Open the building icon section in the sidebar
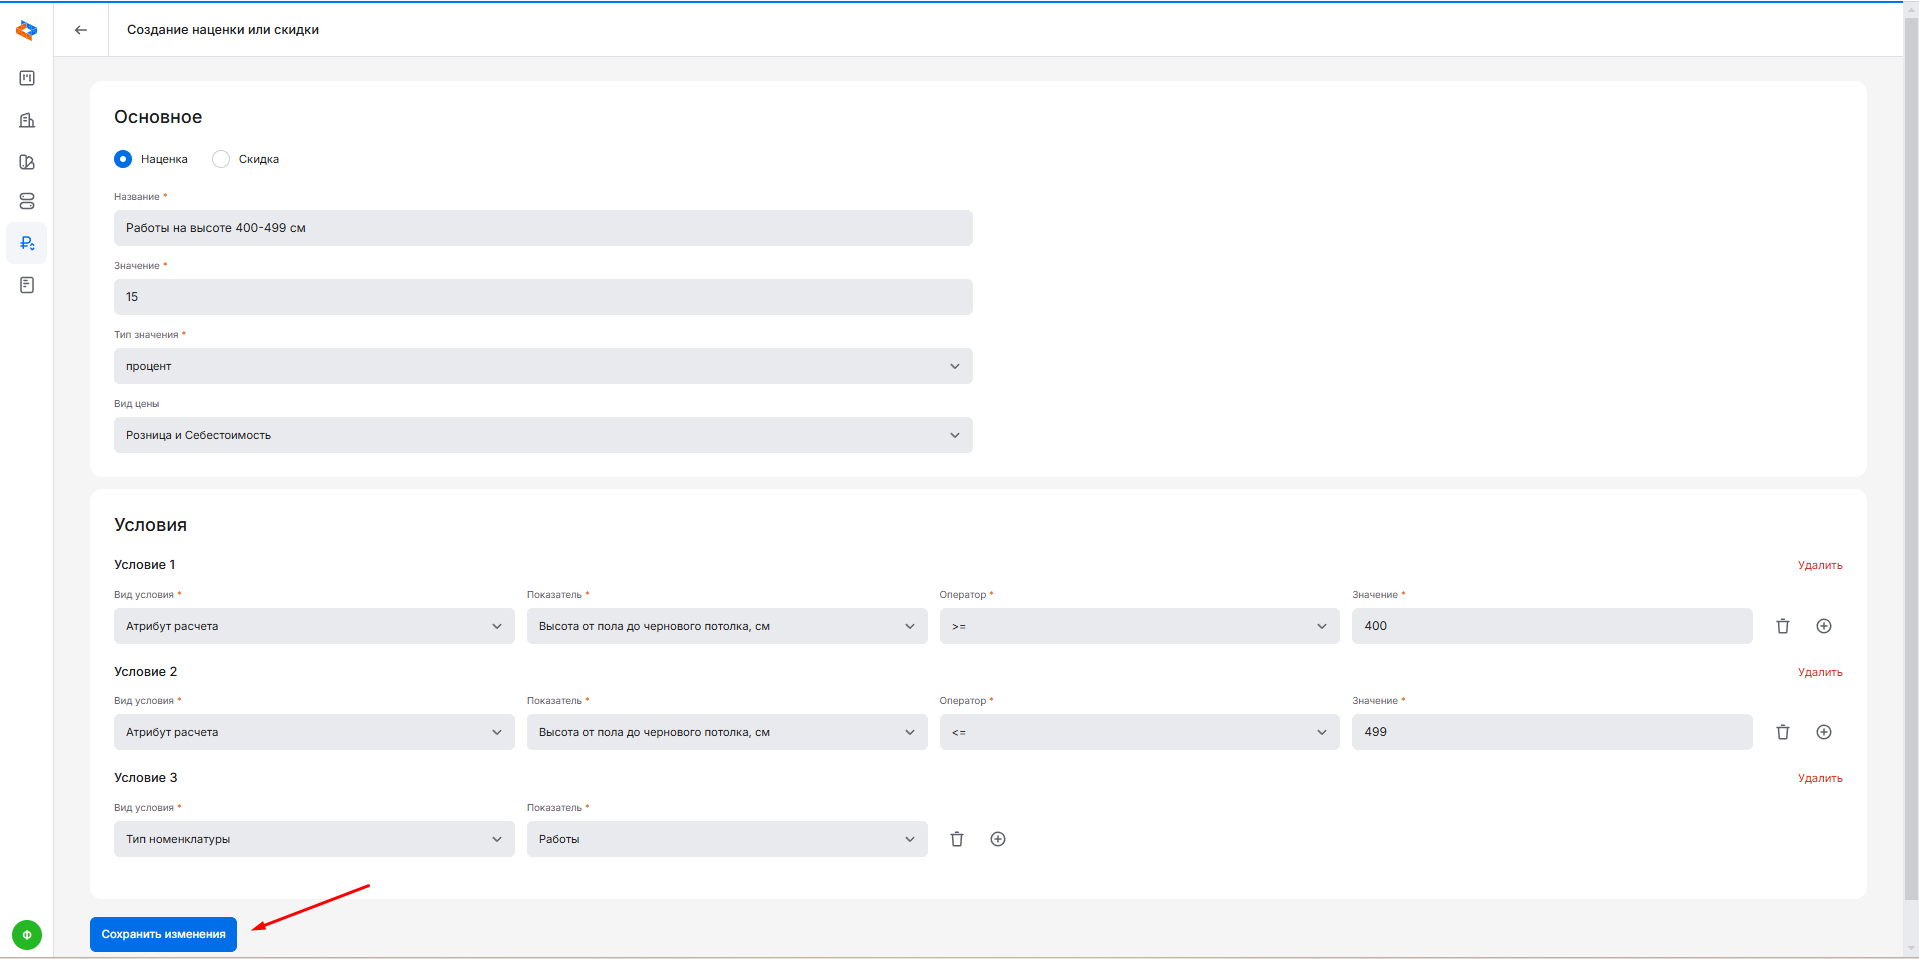Image resolution: width=1919 pixels, height=959 pixels. tap(27, 120)
